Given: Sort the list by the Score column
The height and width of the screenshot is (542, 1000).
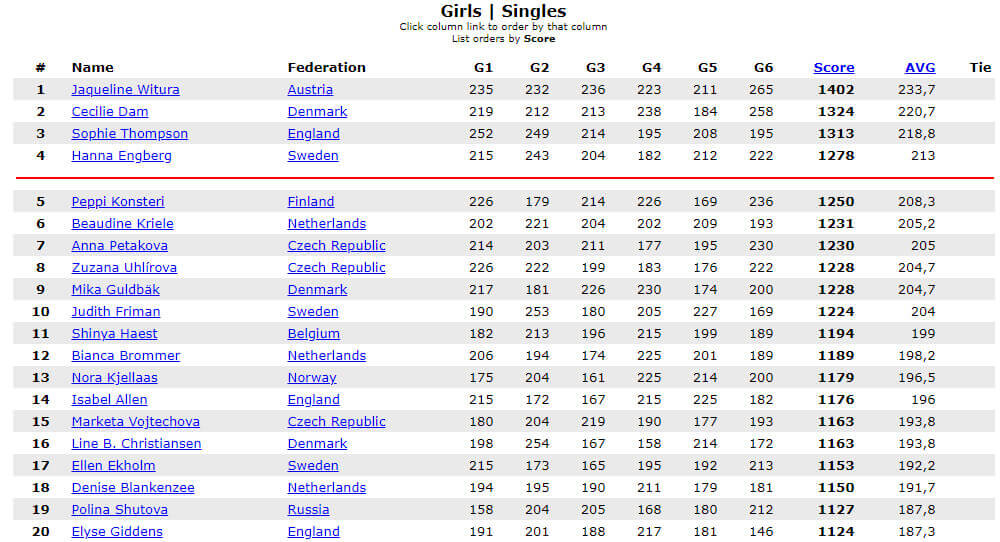Looking at the screenshot, I should (x=834, y=68).
